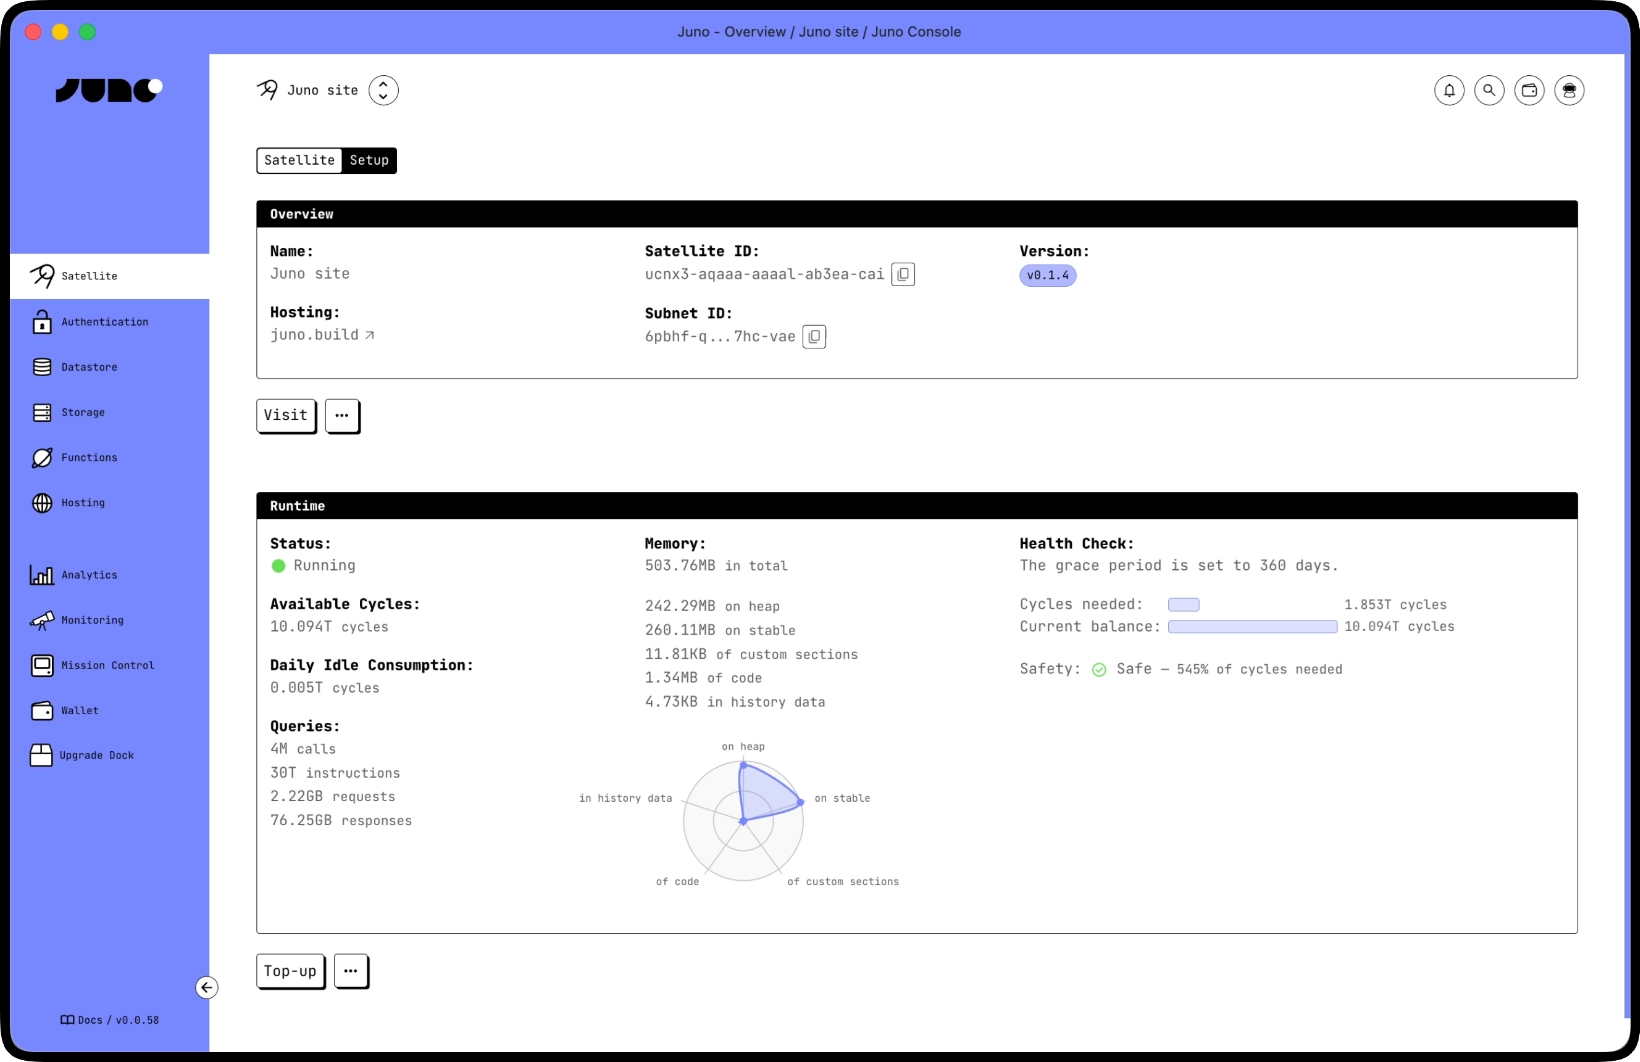This screenshot has width=1640, height=1062.
Task: Open the Analytics sidebar icon
Action: 42,574
